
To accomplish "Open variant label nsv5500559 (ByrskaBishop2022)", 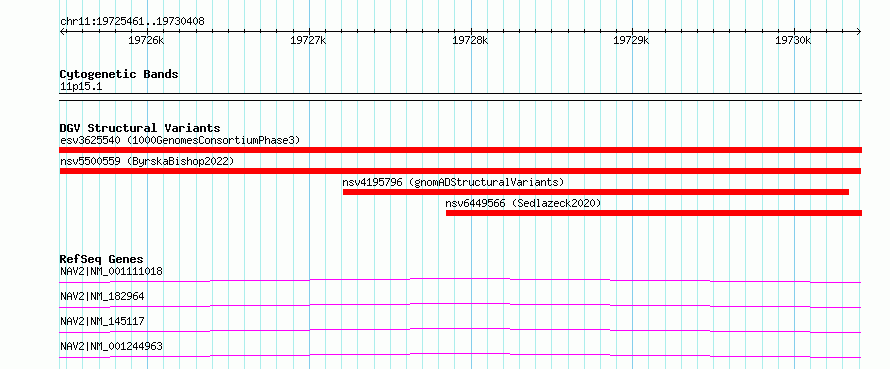I will 147,161.
